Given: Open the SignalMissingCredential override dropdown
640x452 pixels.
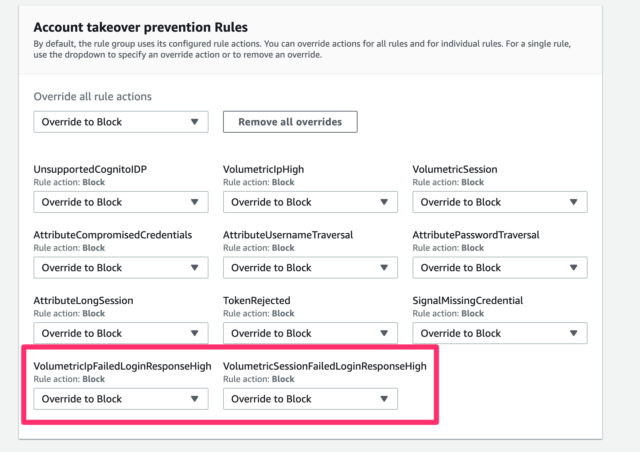Looking at the screenshot, I should (500, 333).
